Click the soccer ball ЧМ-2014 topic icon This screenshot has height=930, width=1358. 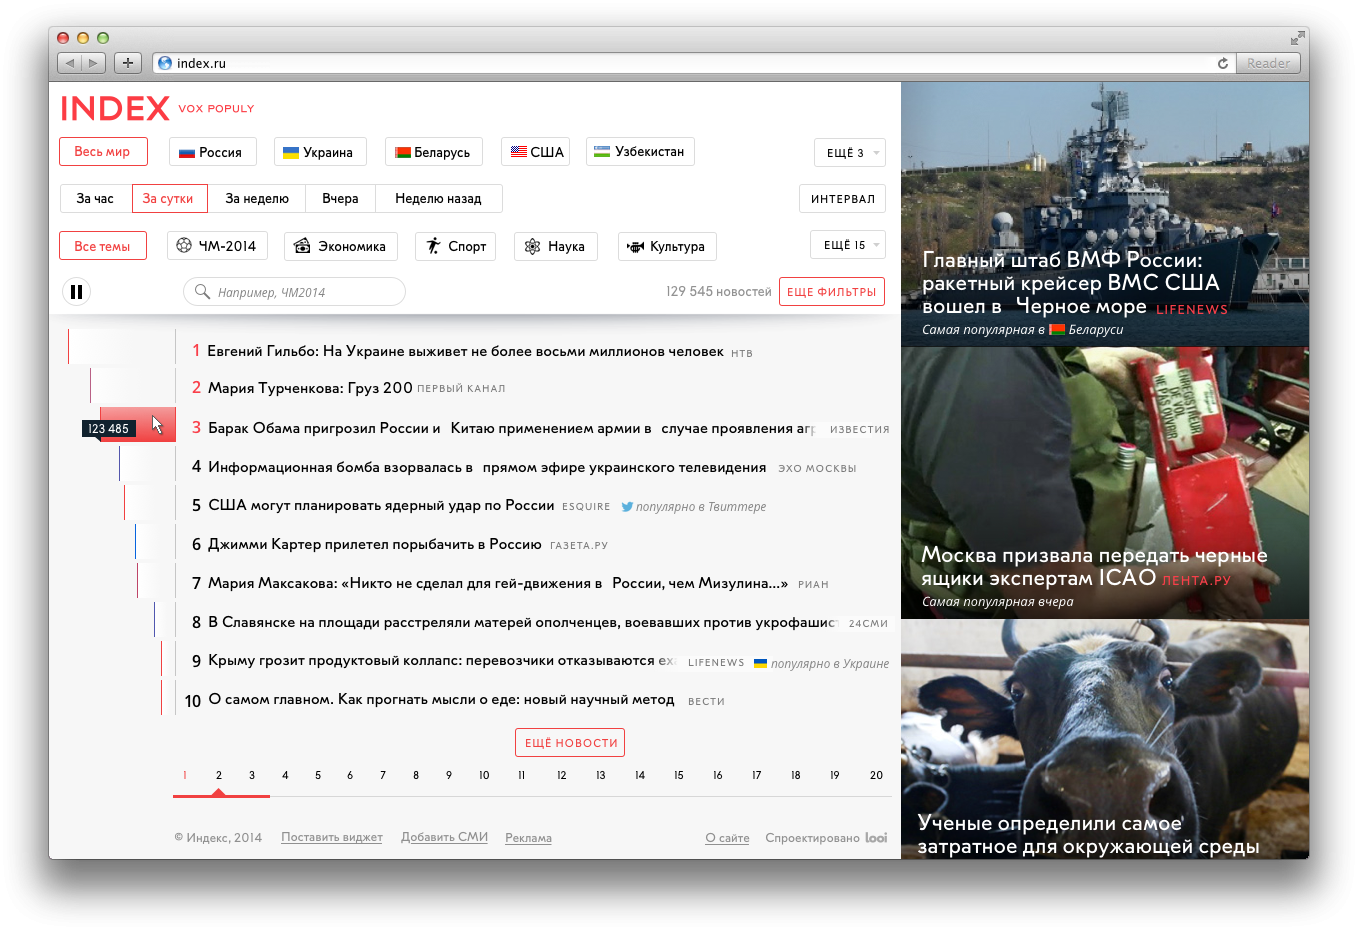pos(184,246)
